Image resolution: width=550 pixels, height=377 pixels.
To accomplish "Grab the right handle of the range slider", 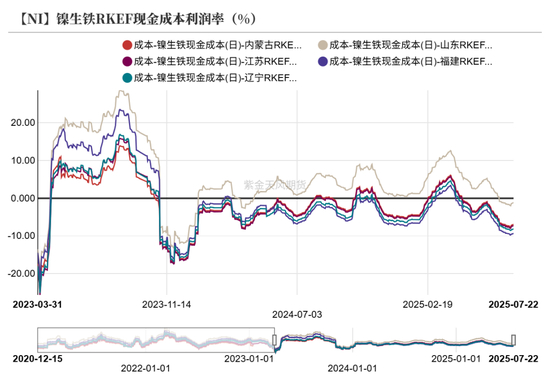I will click(x=513, y=340).
